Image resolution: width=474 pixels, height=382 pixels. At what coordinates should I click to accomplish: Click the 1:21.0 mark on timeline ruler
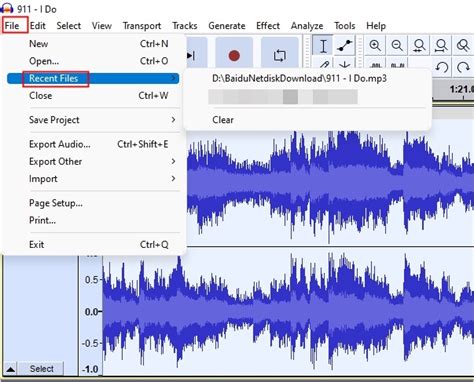461,89
